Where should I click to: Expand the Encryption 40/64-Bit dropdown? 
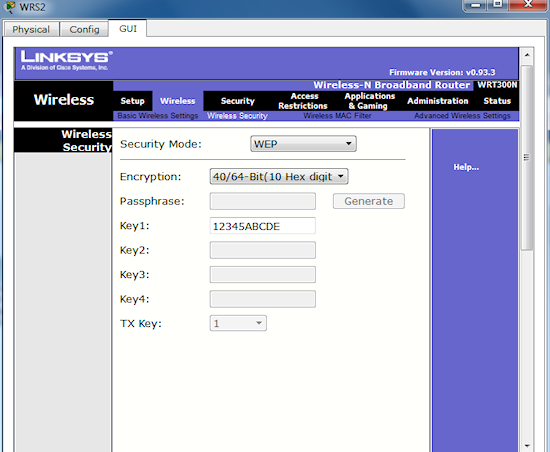279,176
